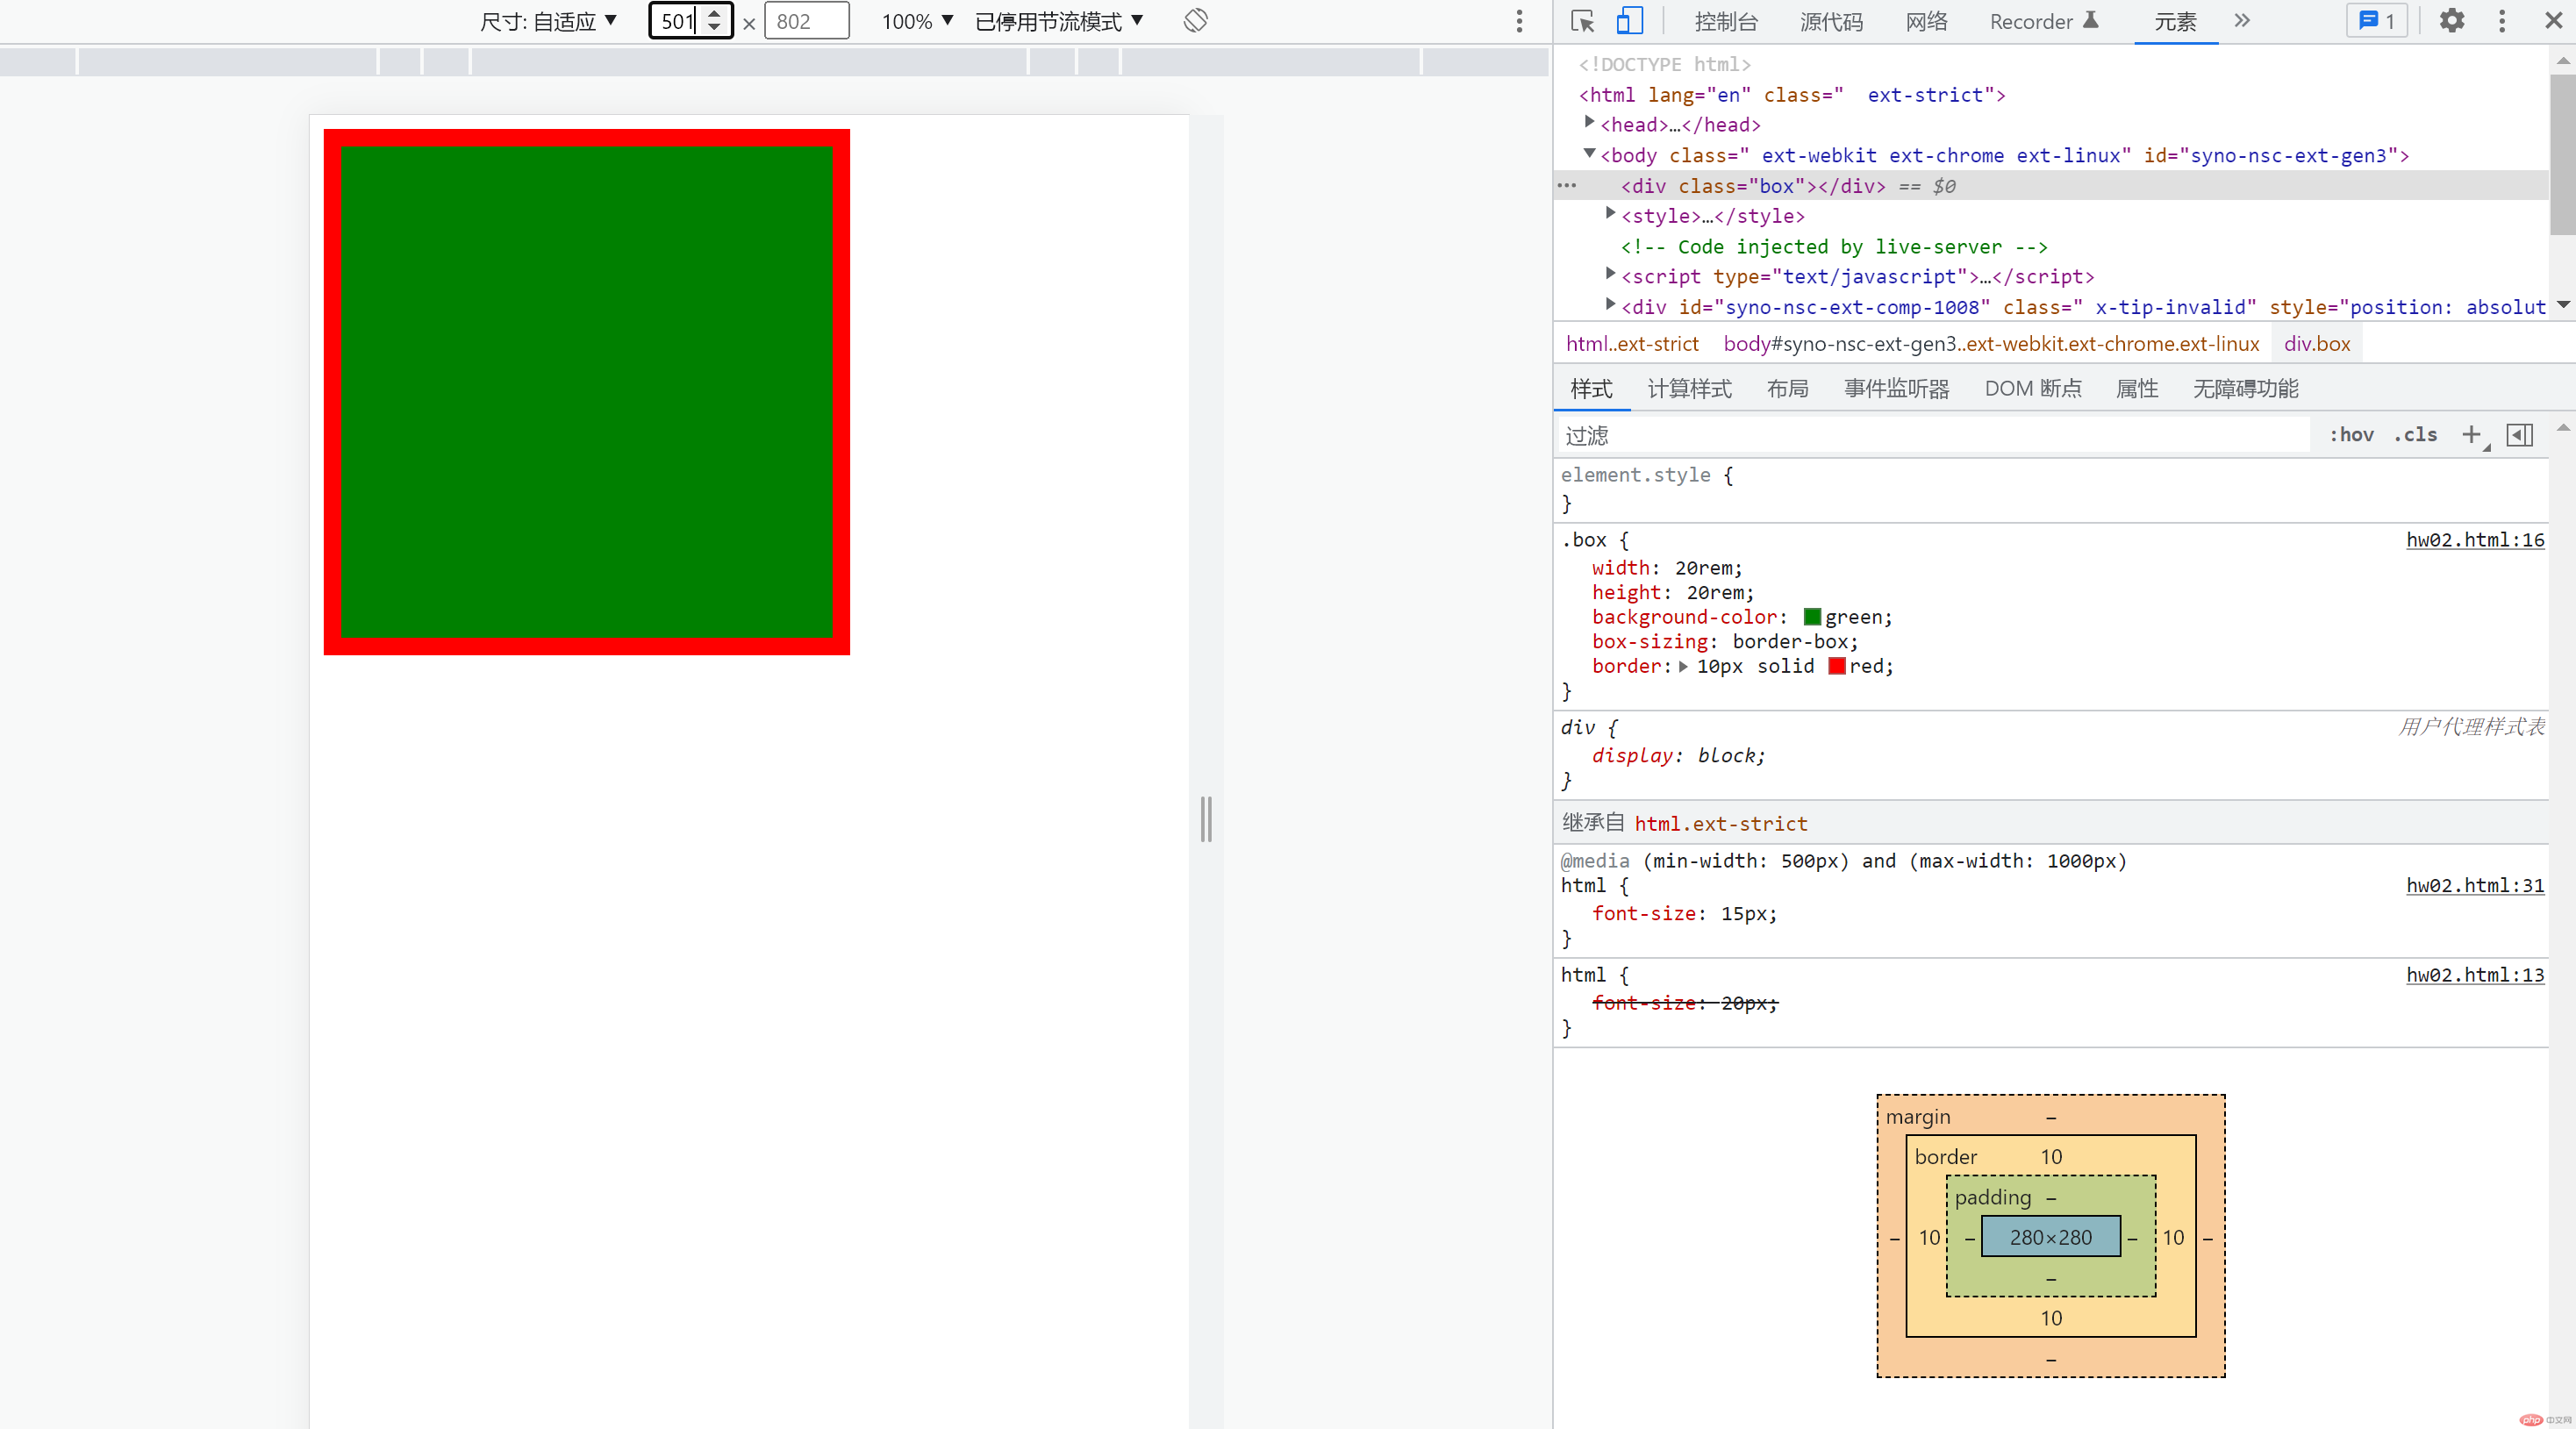2576x1429 pixels.
Task: Grab the viewport resize handle bar
Action: pos(1206,819)
